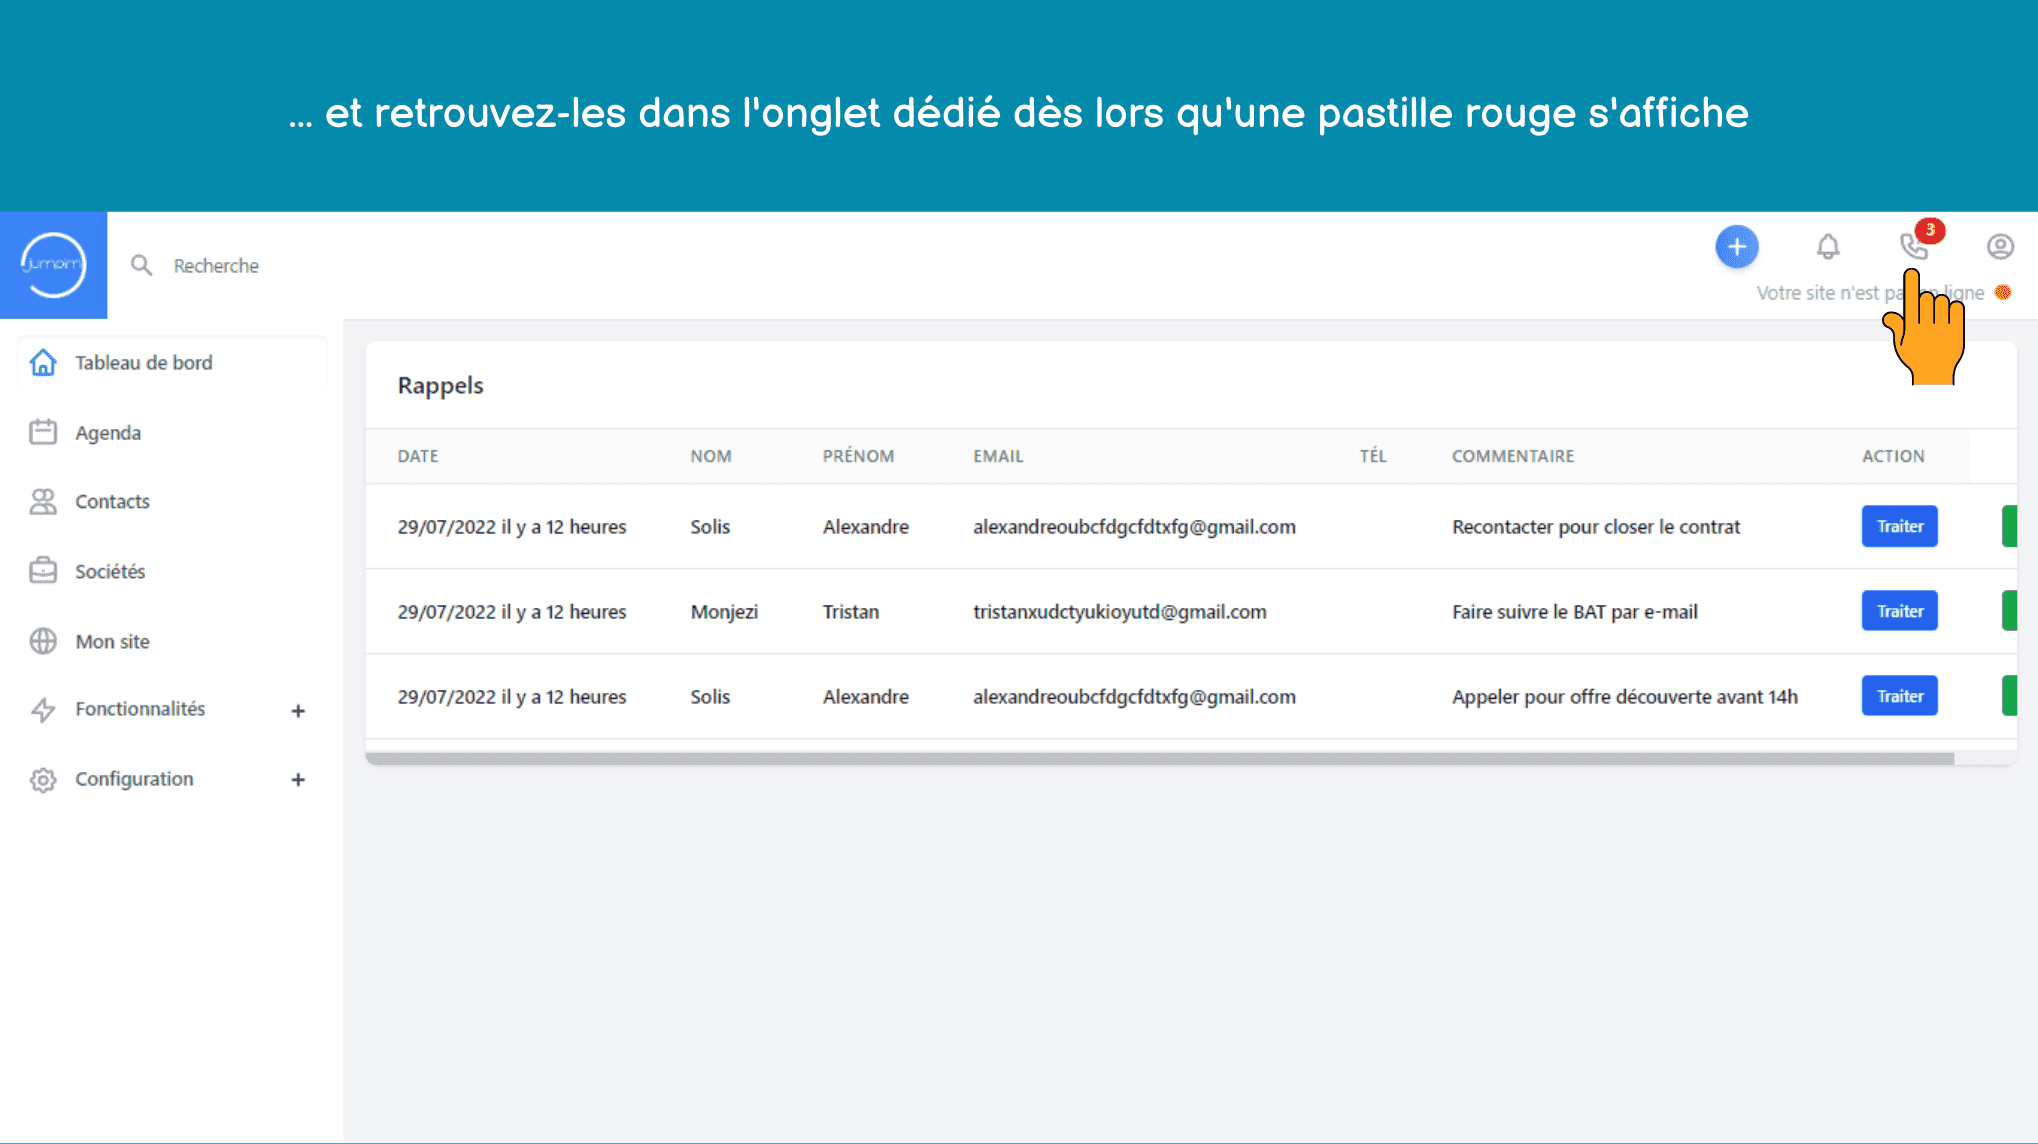Viewport: 2038px width, 1144px height.
Task: Open Configuration menu item
Action: pyautogui.click(x=134, y=779)
